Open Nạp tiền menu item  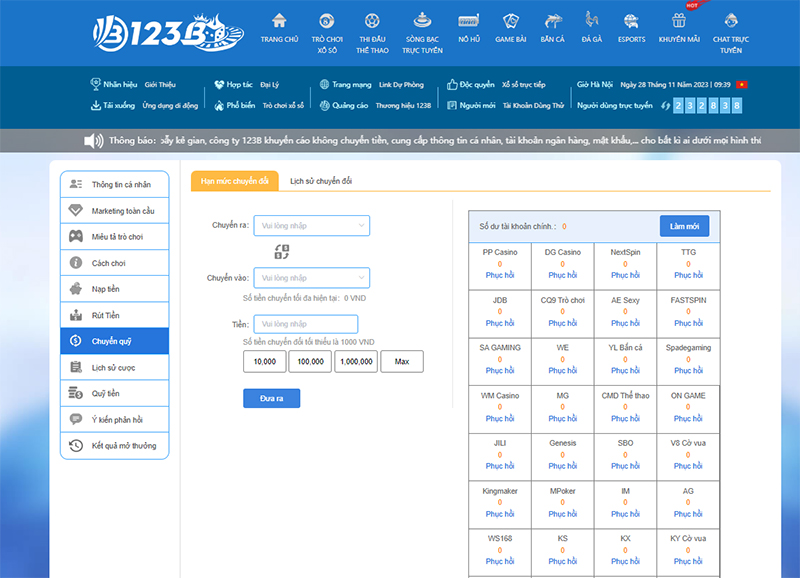[x=115, y=289]
